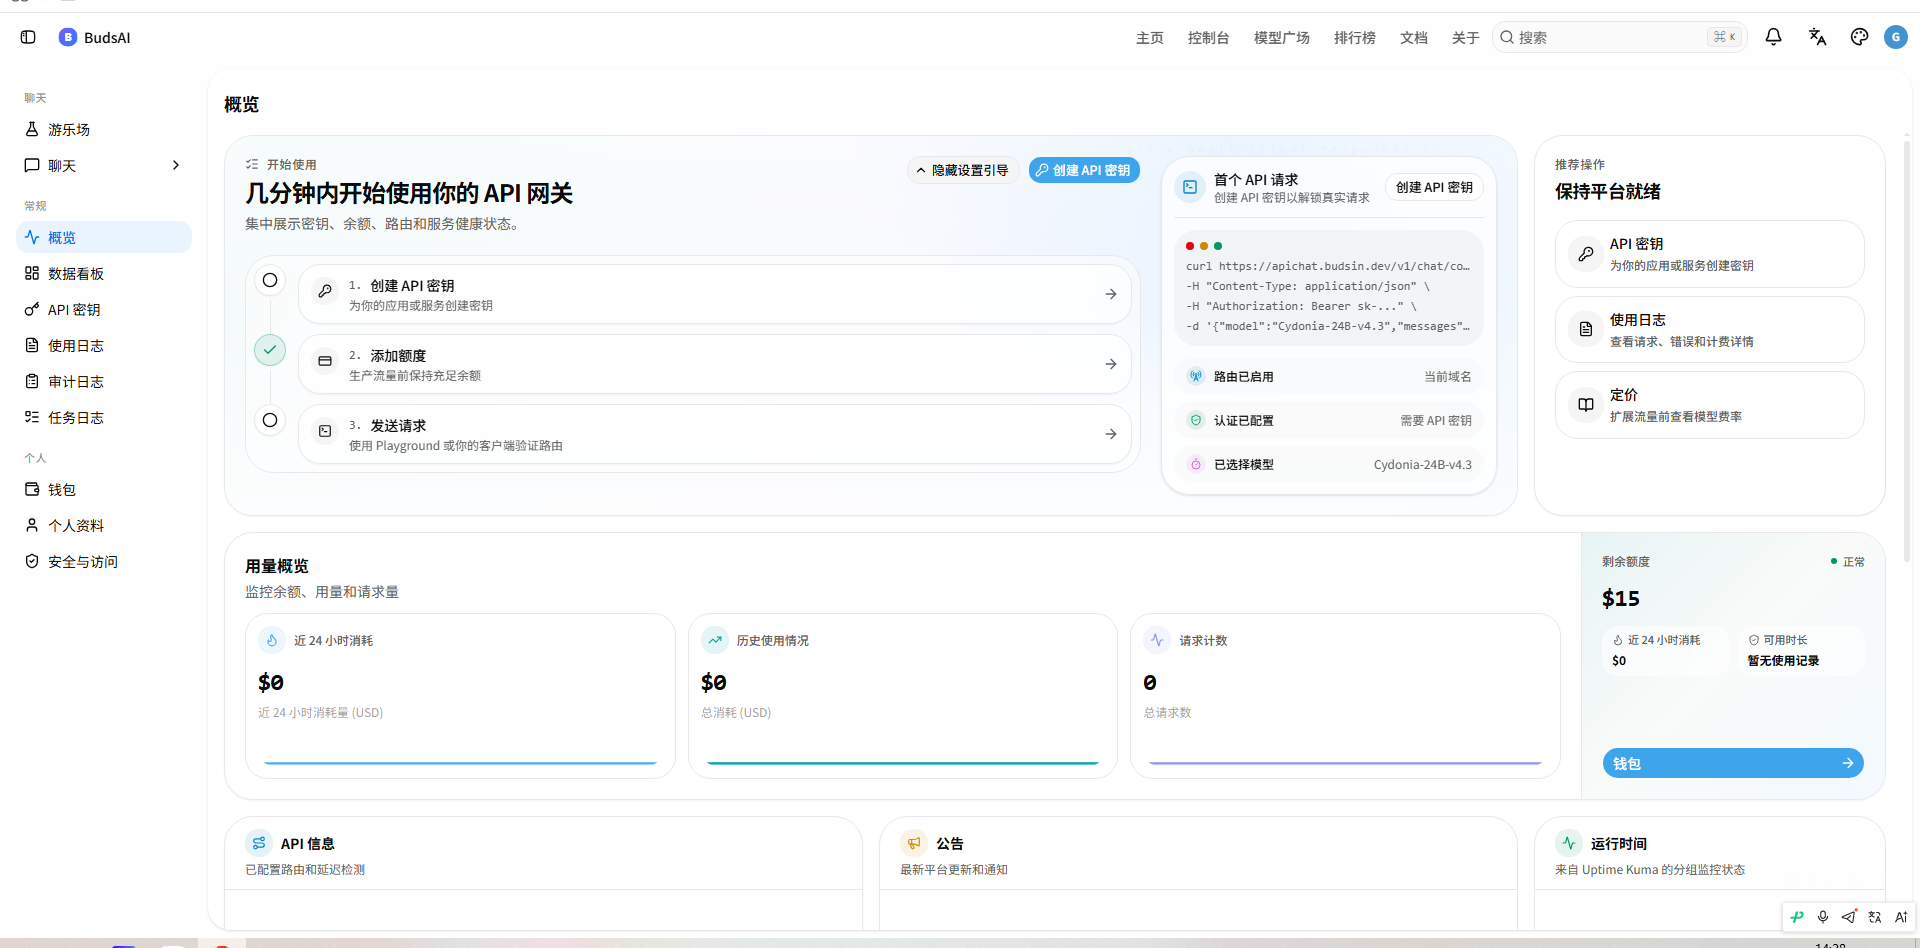Image resolution: width=1920 pixels, height=948 pixels.
Task: Go to 主页 in top navigation
Action: 1150,37
